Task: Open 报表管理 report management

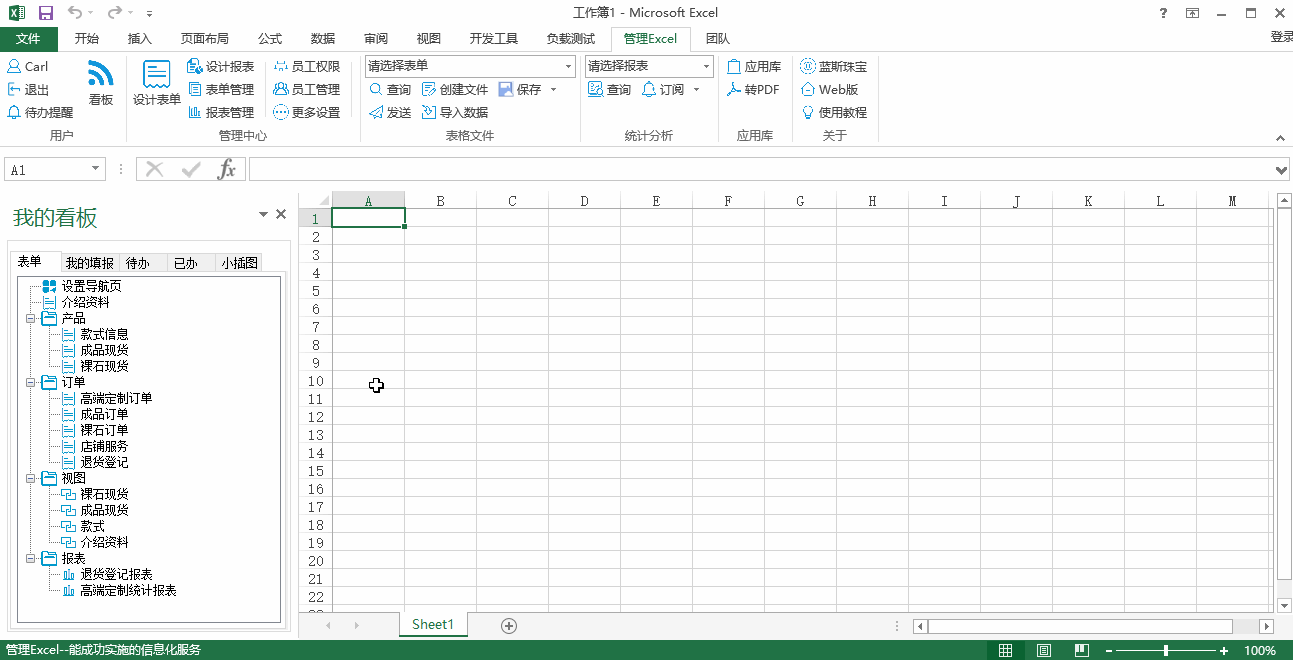Action: [x=221, y=112]
